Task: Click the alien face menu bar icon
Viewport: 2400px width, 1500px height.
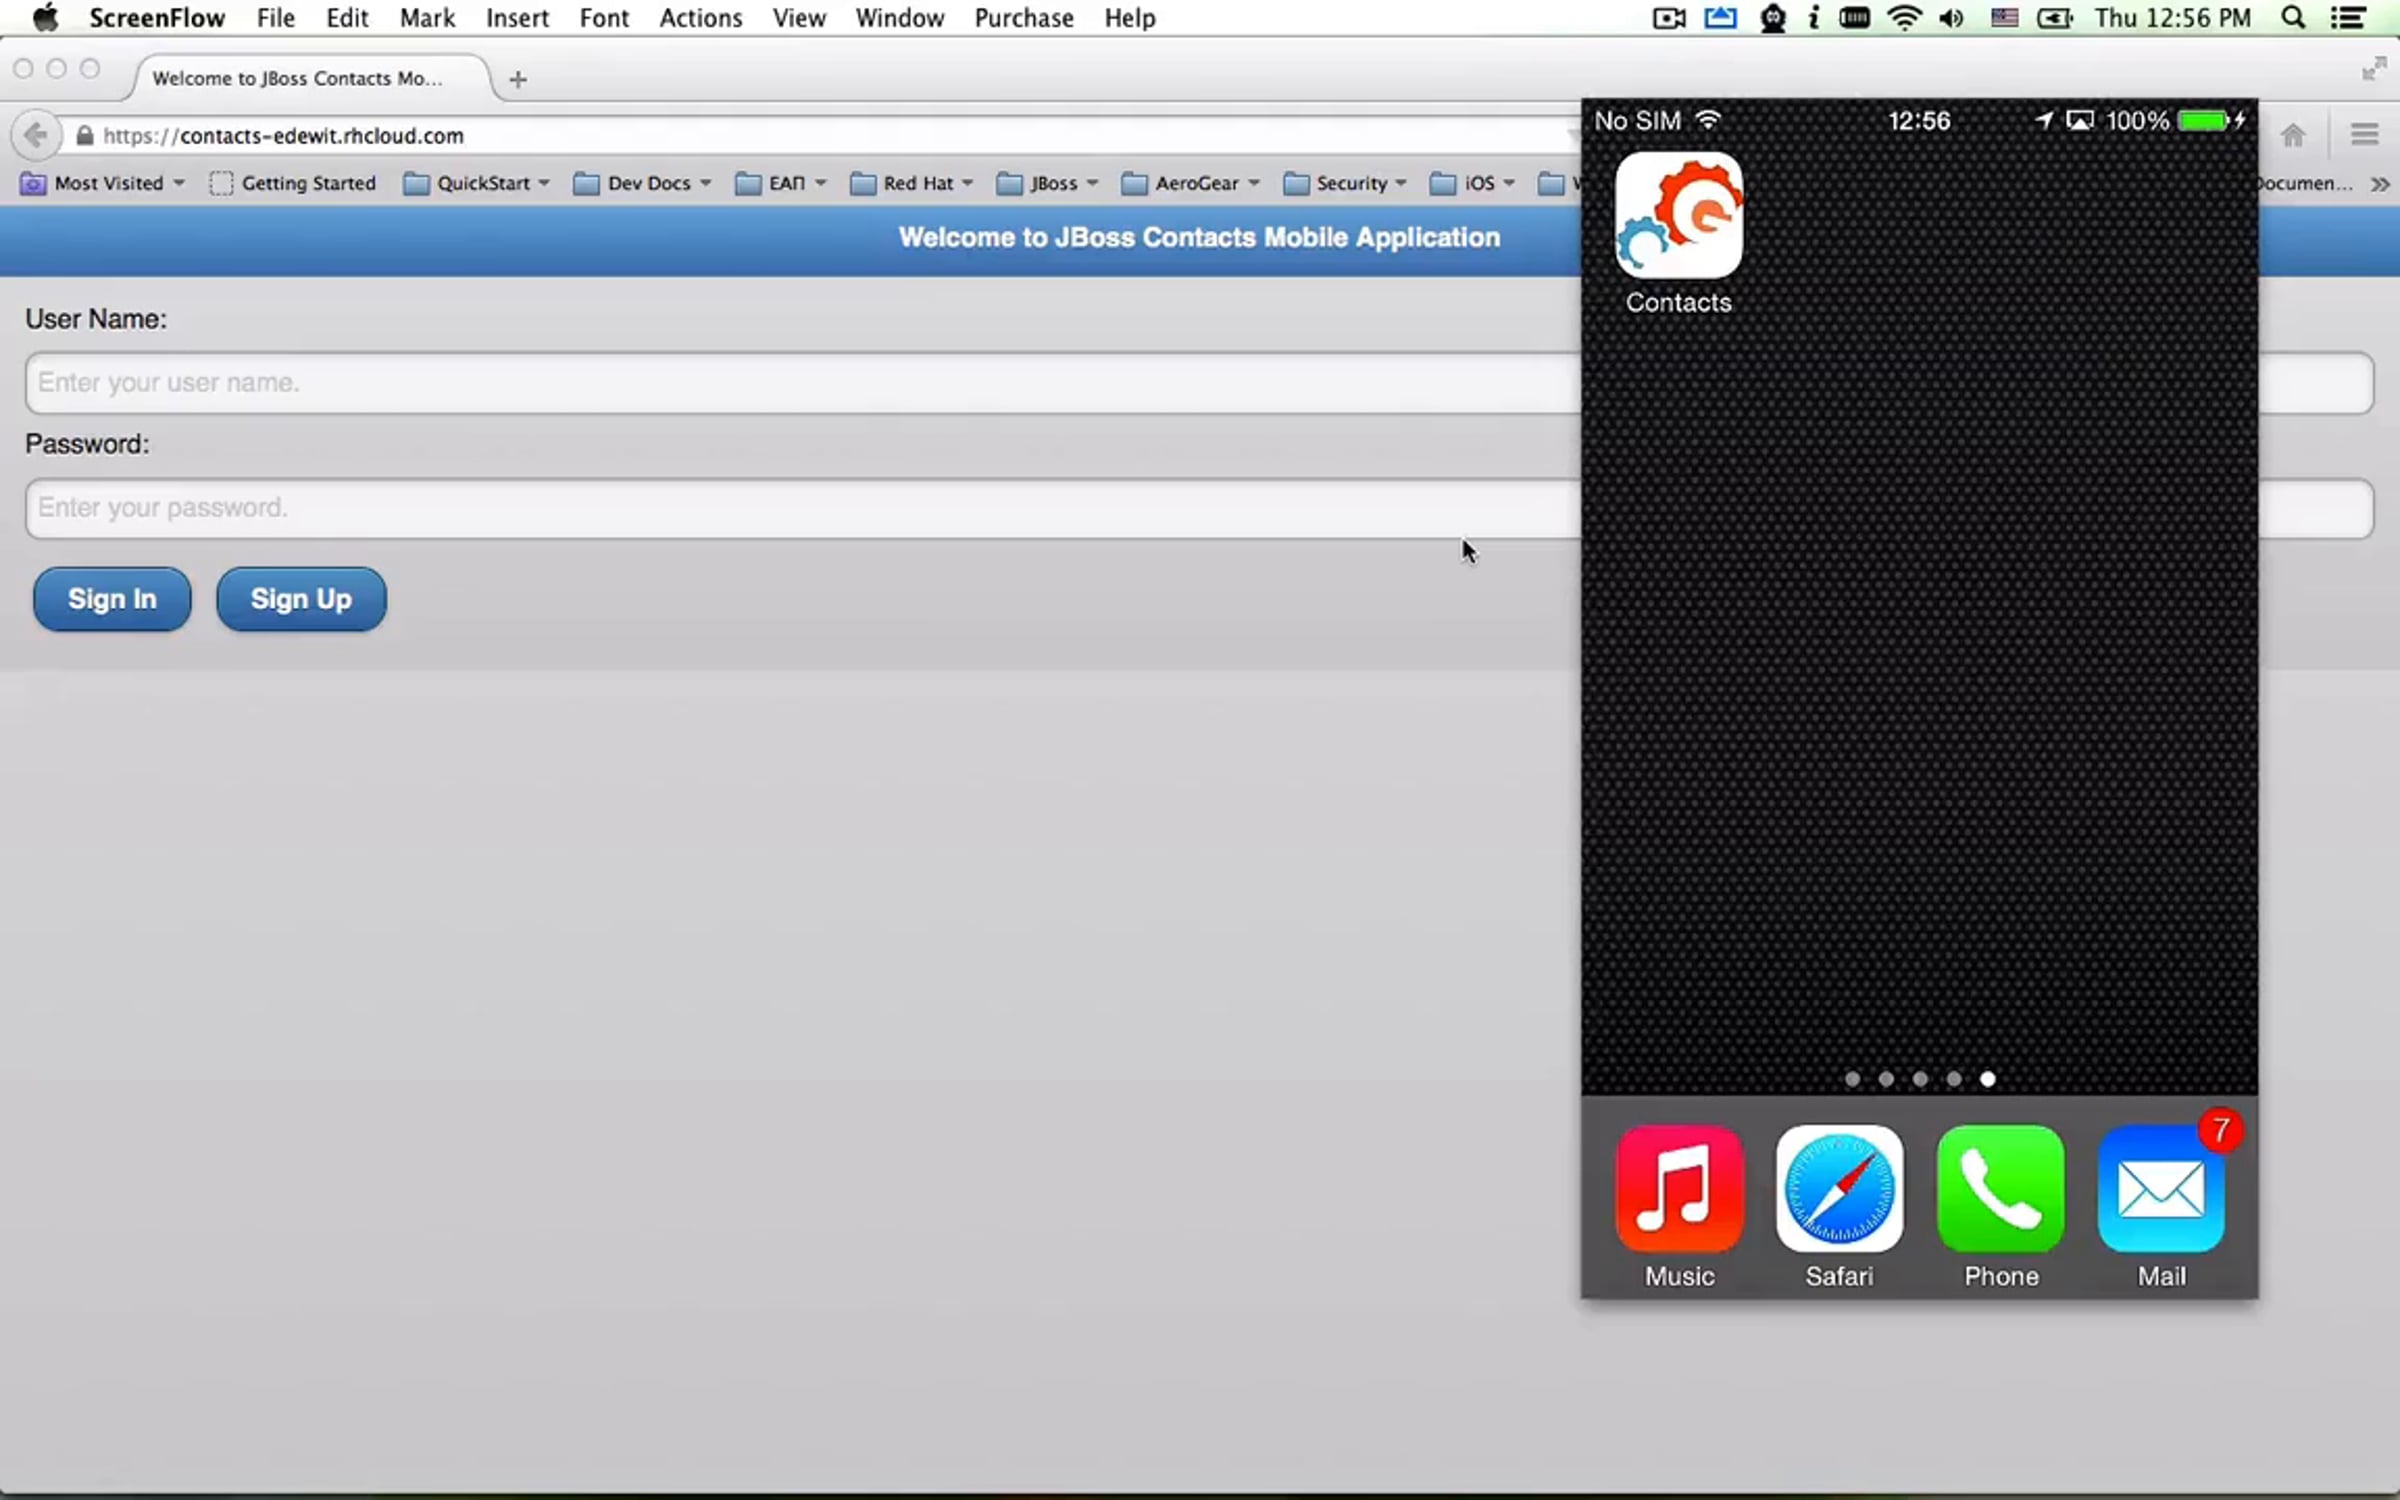Action: (1773, 18)
